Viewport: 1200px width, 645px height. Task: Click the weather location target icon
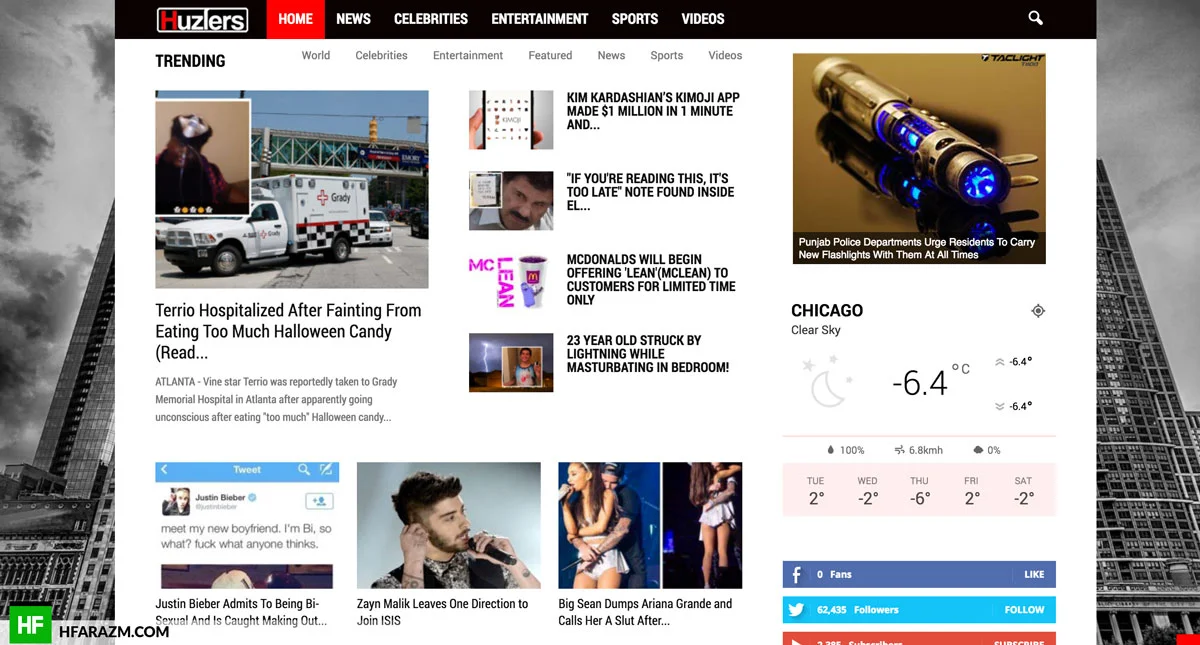click(1038, 311)
